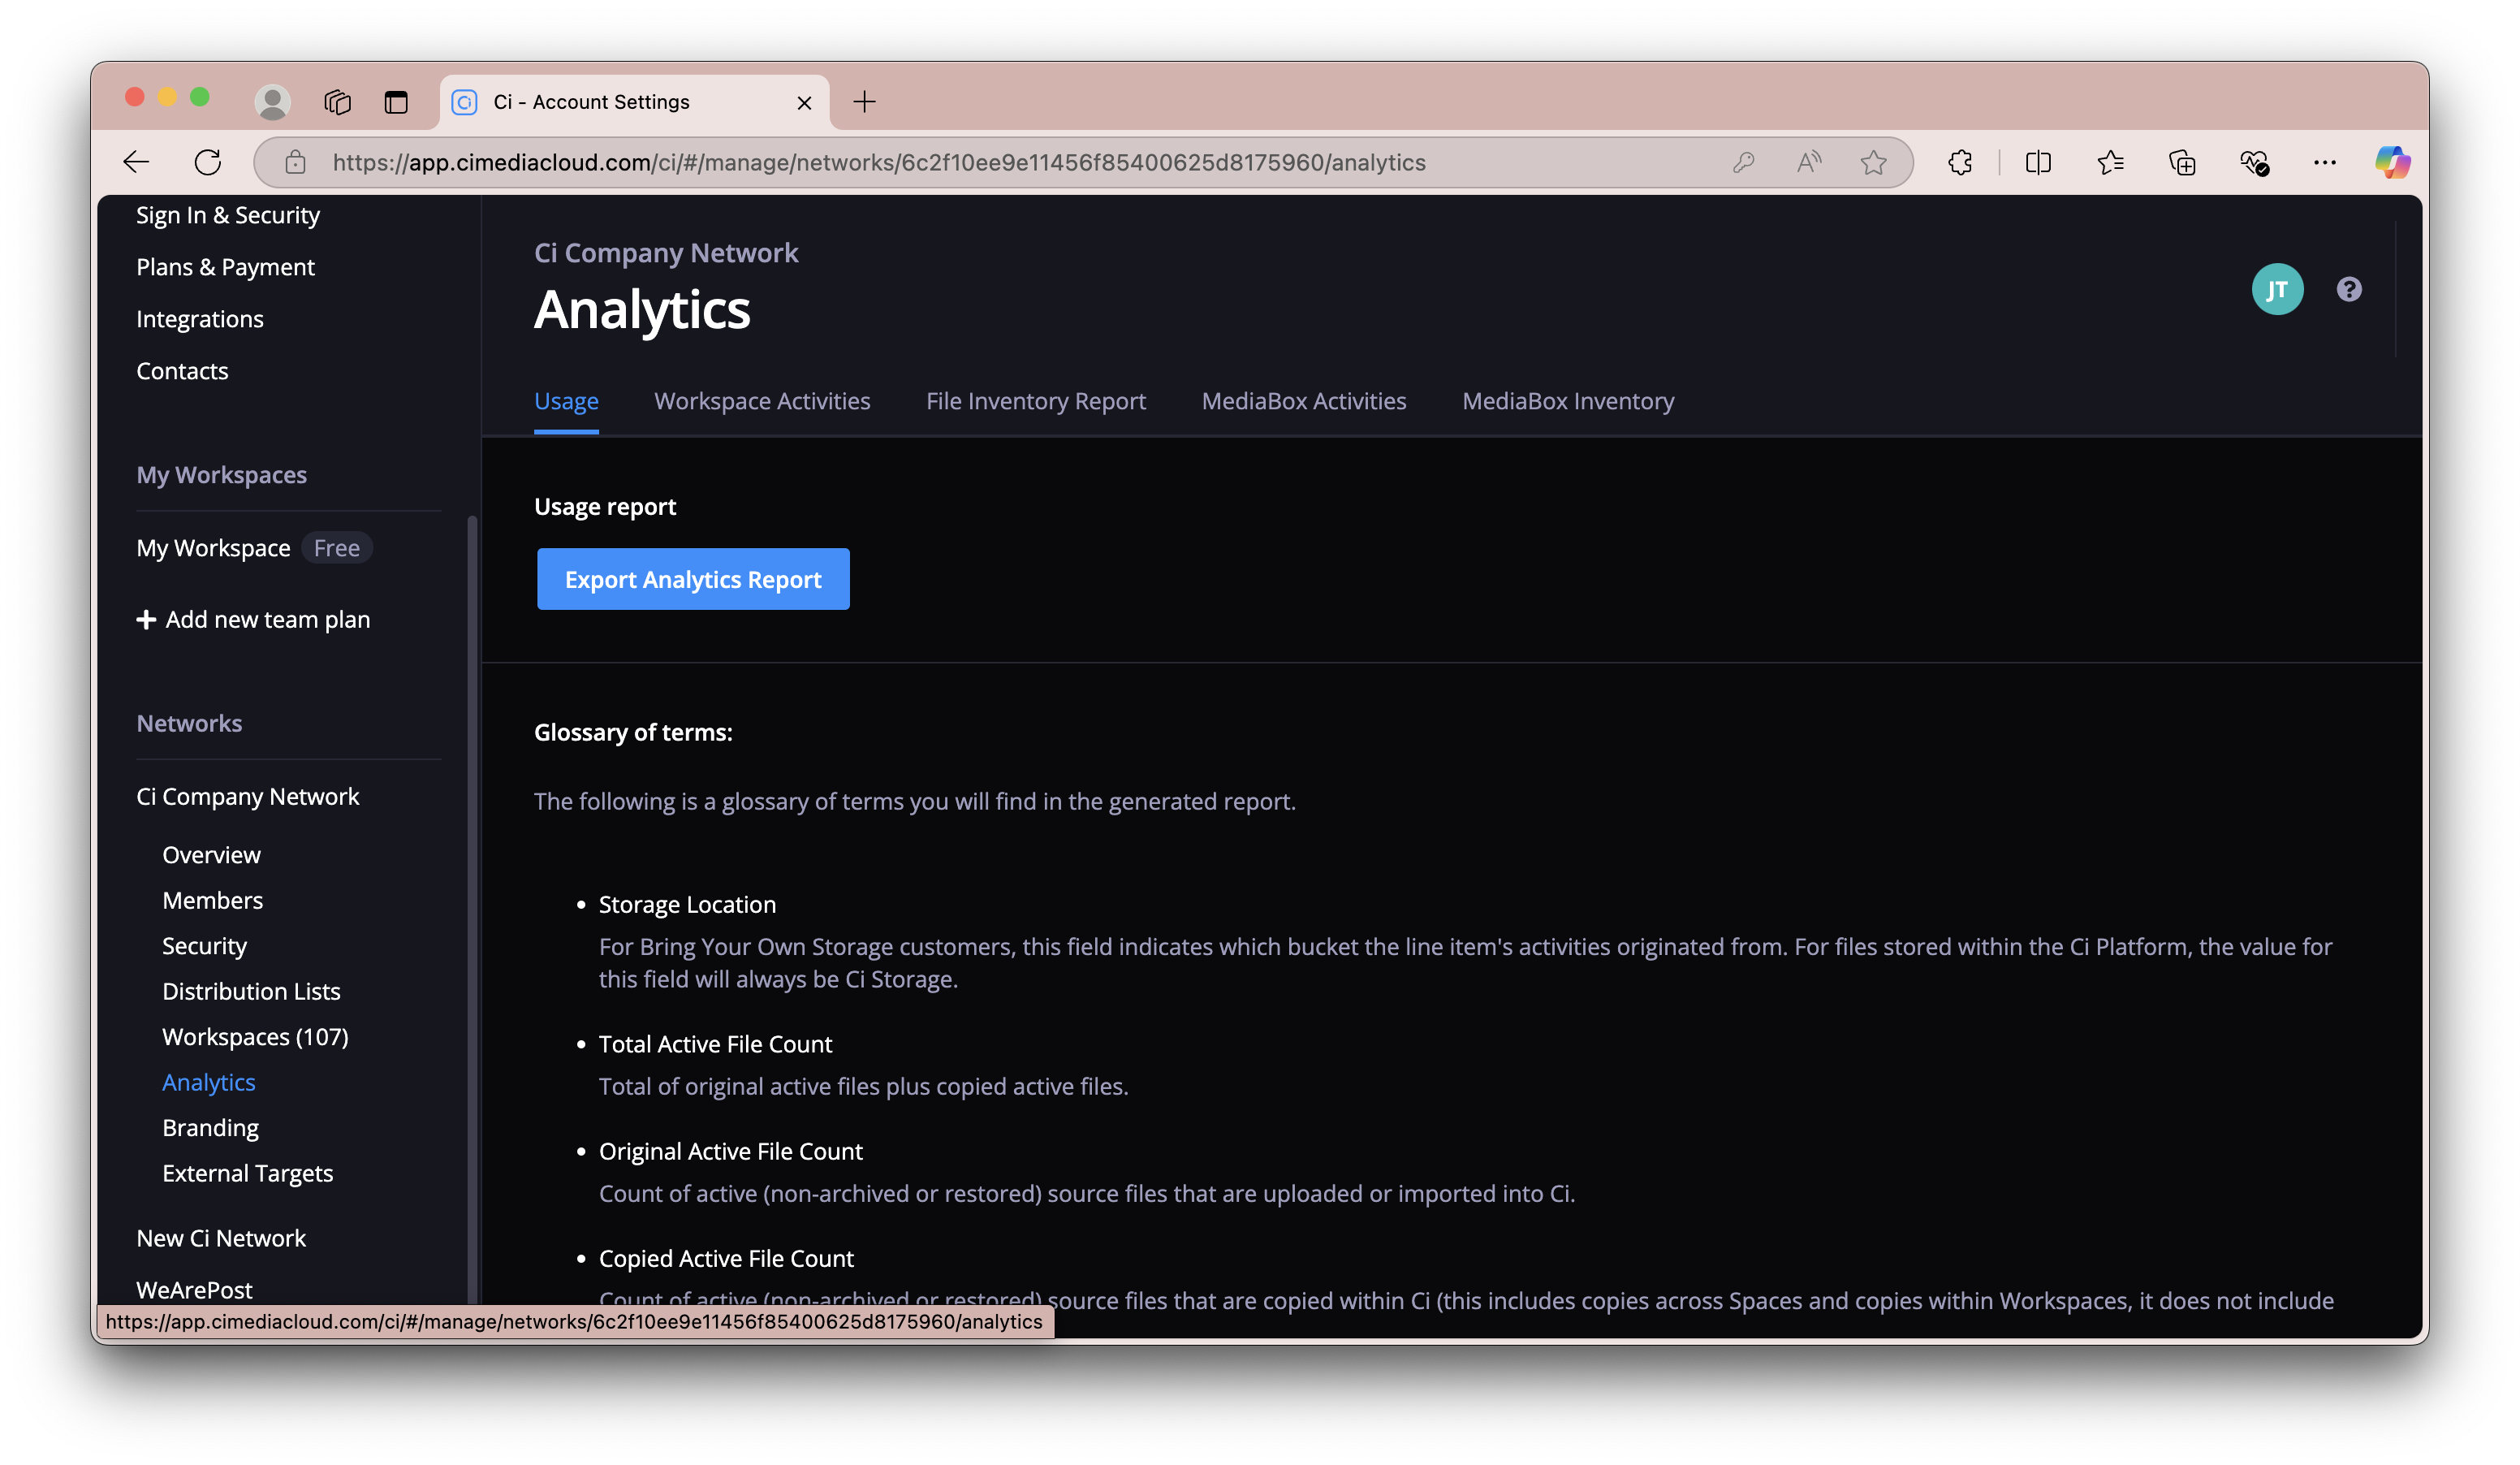The image size is (2520, 1465).
Task: Click the Networks section heading
Action: coord(189,723)
